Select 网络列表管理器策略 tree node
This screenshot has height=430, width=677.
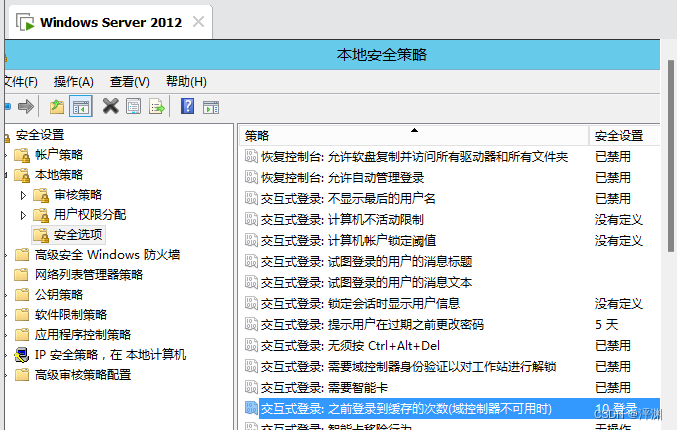point(89,275)
